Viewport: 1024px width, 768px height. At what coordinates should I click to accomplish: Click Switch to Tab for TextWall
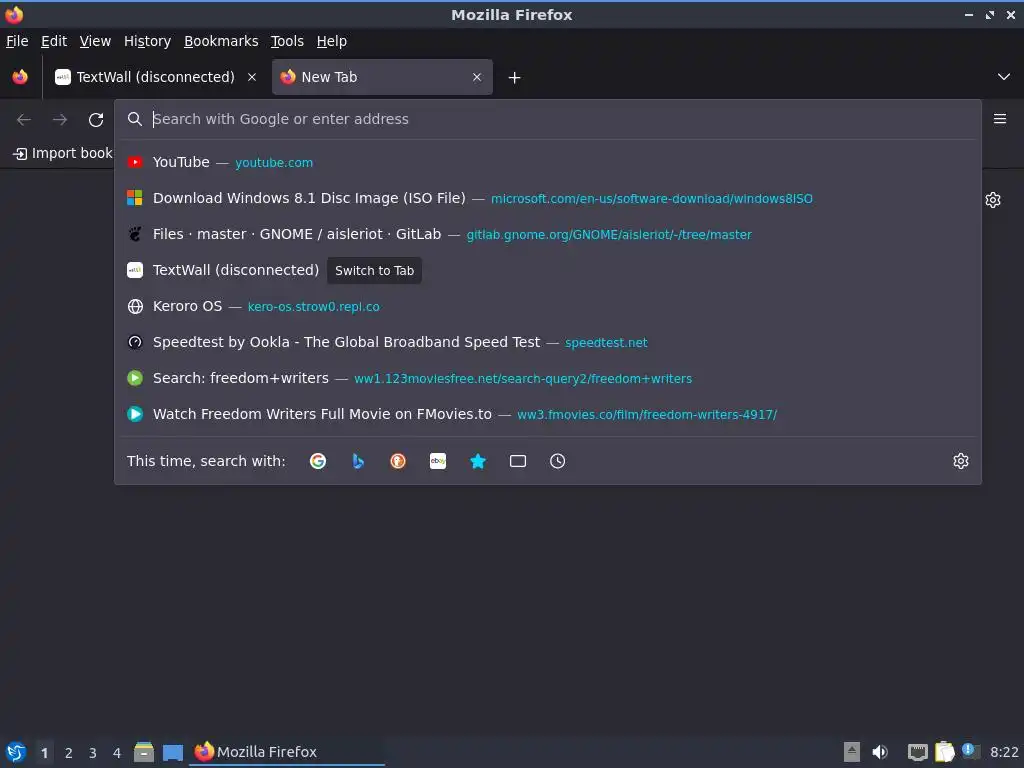click(x=374, y=270)
